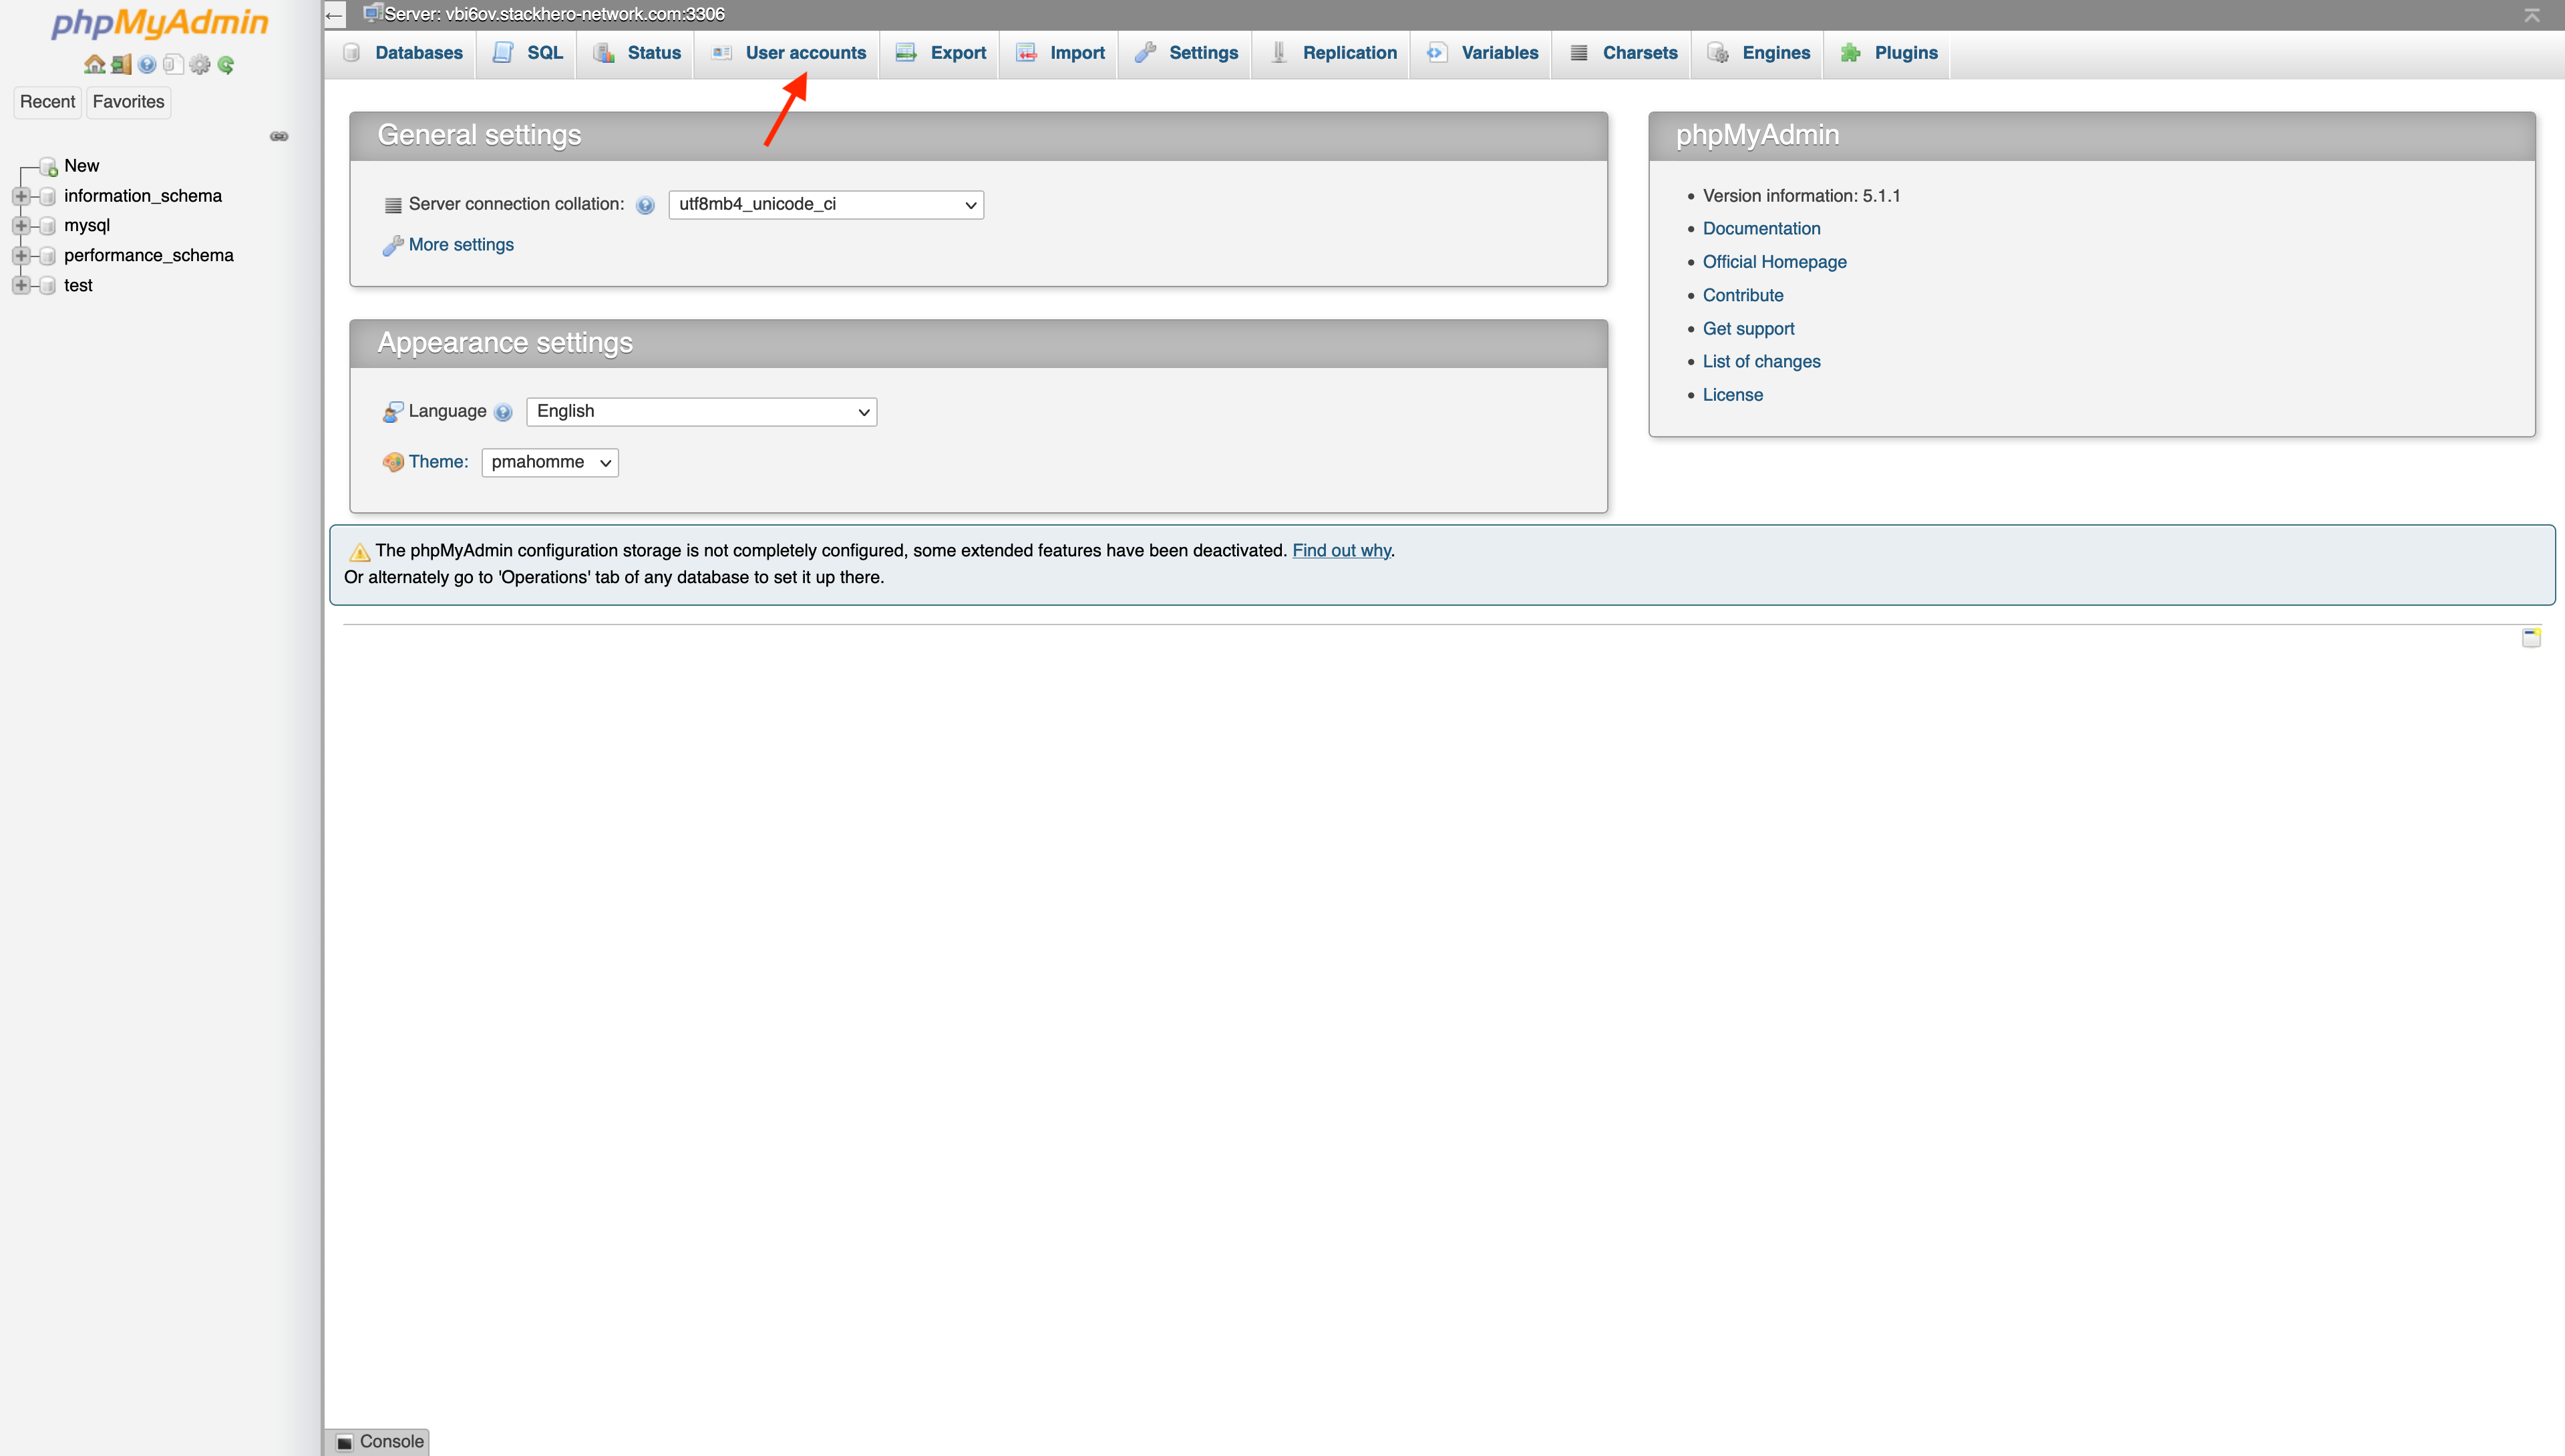This screenshot has height=1456, width=2565.
Task: Click the page-top arrows icon at top right
Action: [x=2531, y=15]
